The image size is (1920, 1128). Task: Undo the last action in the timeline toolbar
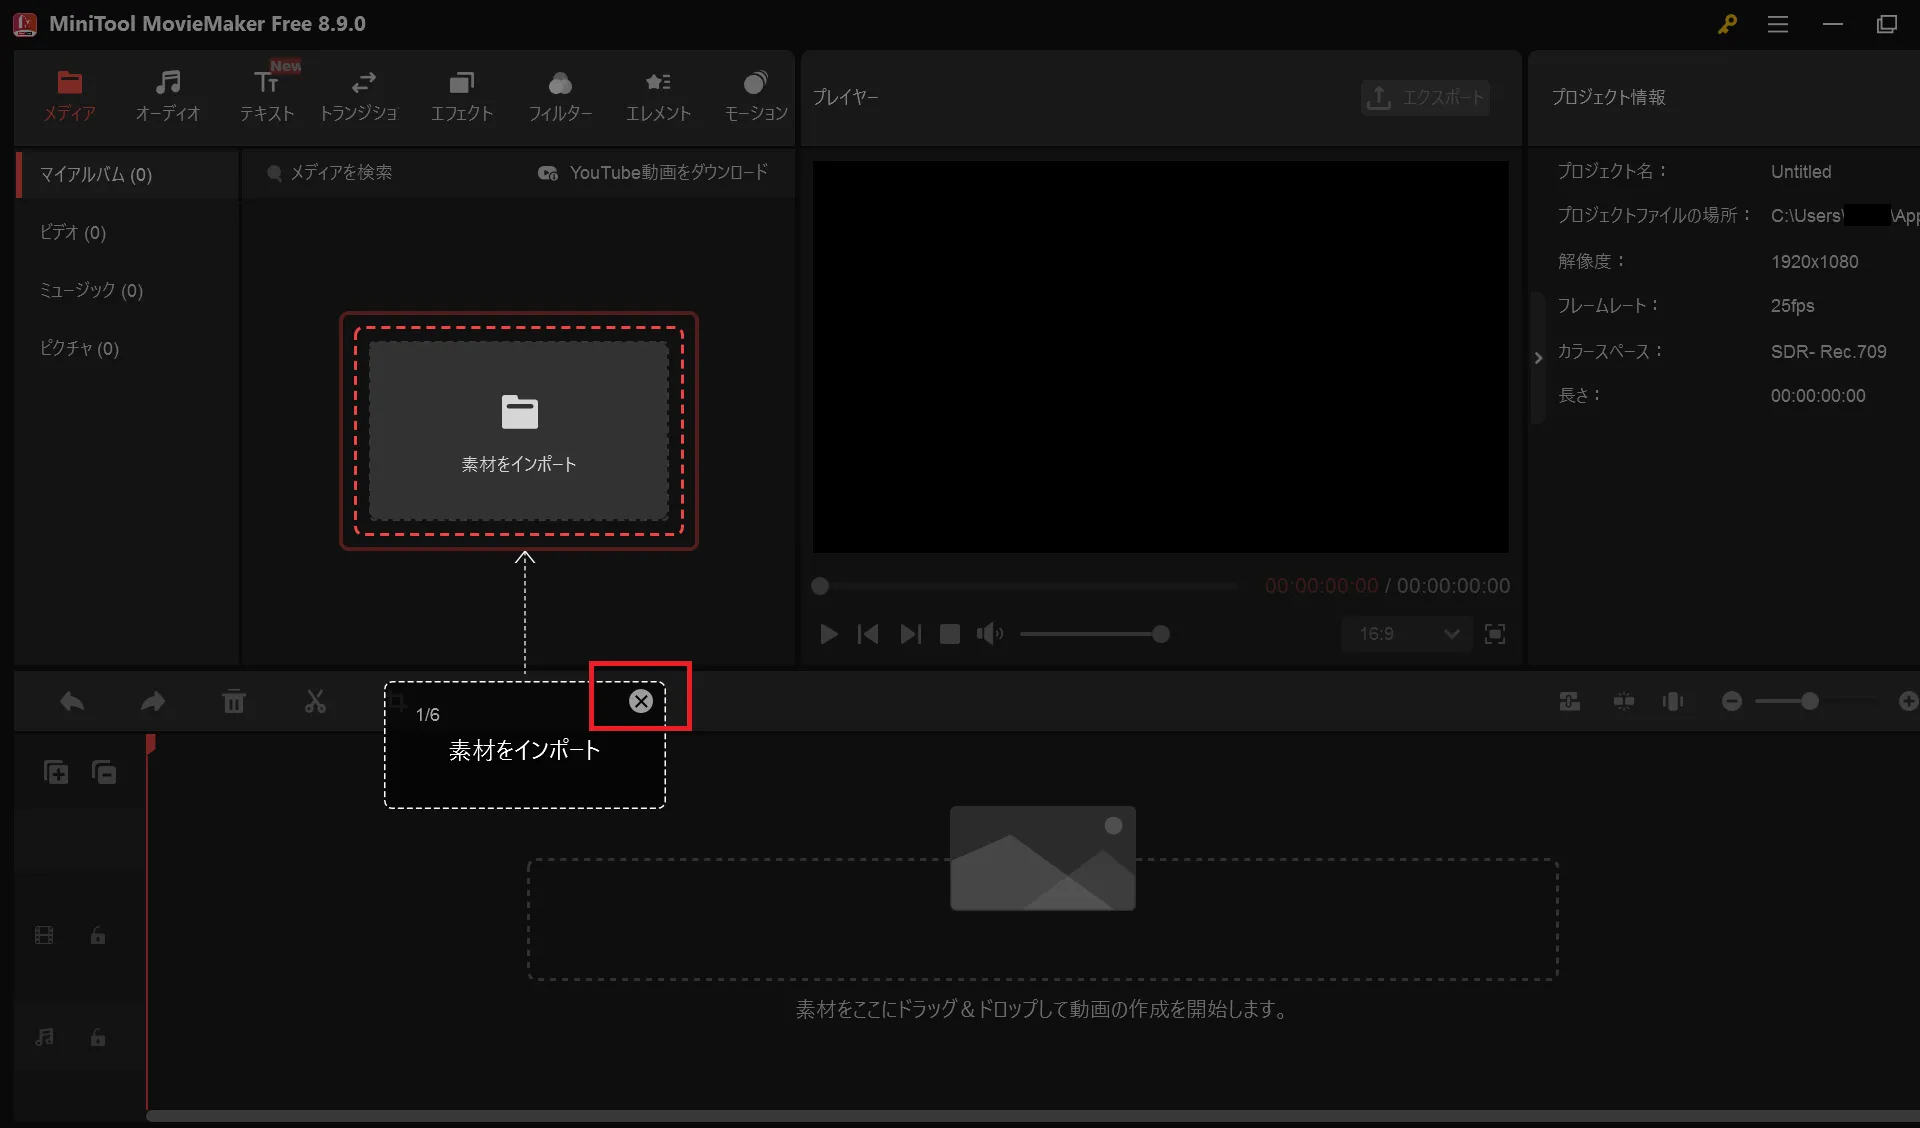click(x=72, y=702)
